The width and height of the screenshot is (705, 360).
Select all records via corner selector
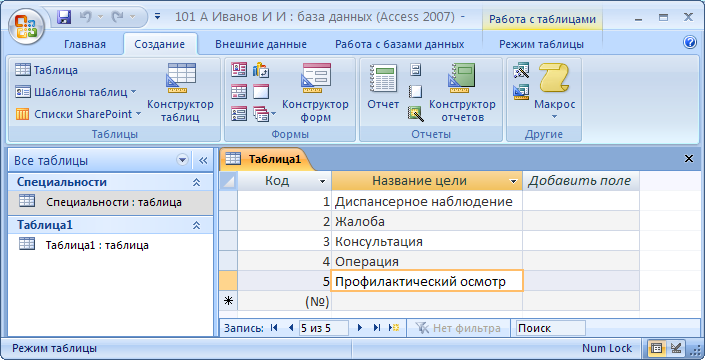pyautogui.click(x=228, y=181)
